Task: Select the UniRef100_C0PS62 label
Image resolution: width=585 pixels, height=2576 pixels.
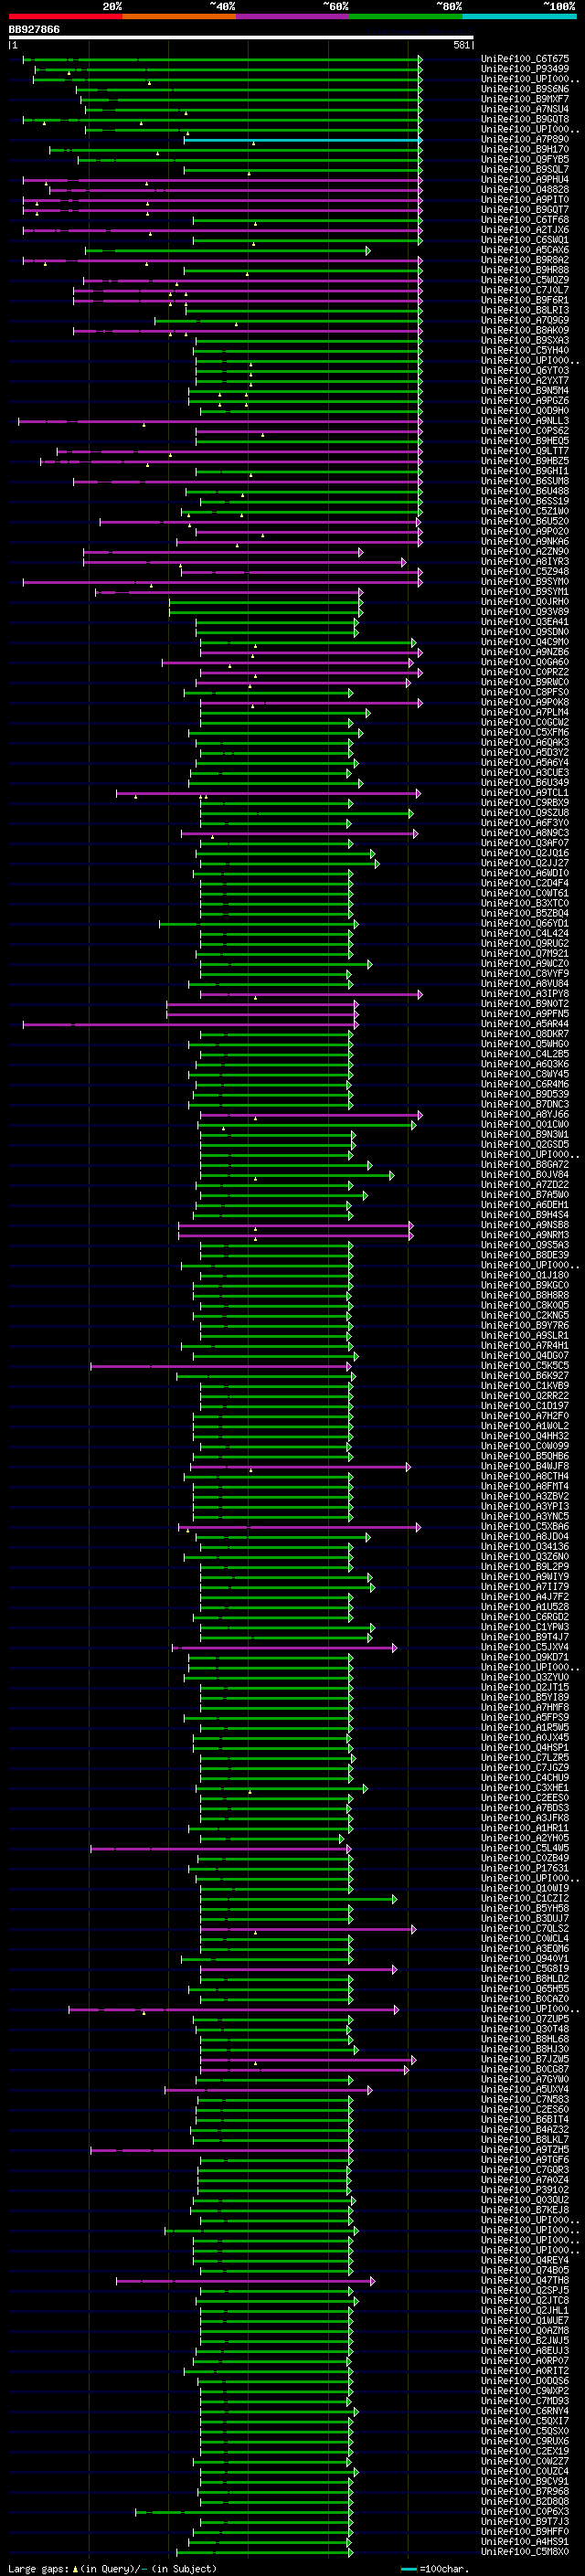Action: click(525, 431)
